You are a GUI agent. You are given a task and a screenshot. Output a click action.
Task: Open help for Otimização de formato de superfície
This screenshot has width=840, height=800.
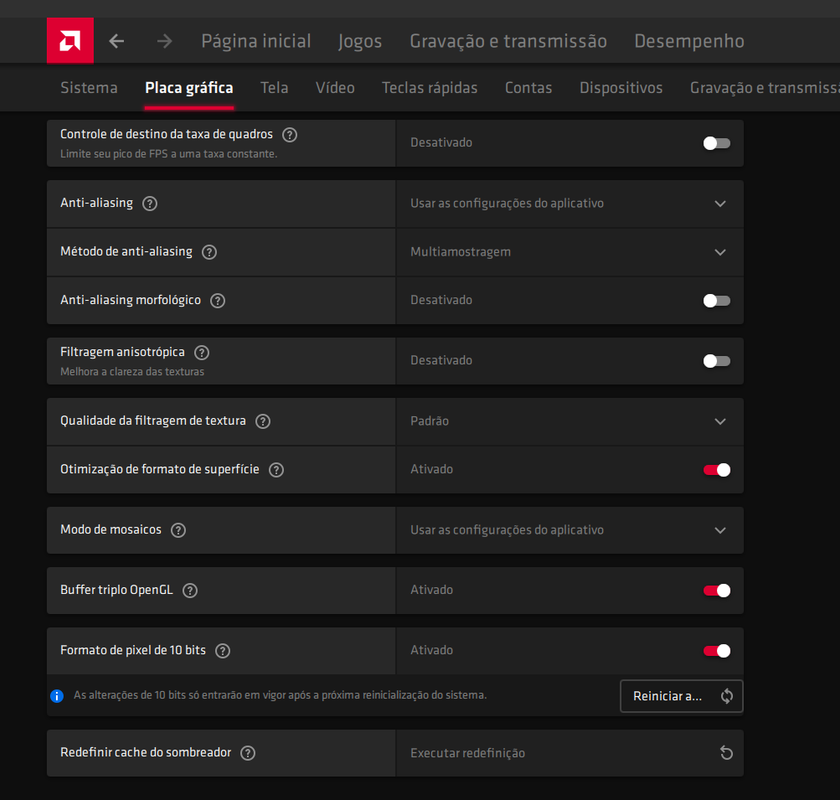tap(276, 470)
